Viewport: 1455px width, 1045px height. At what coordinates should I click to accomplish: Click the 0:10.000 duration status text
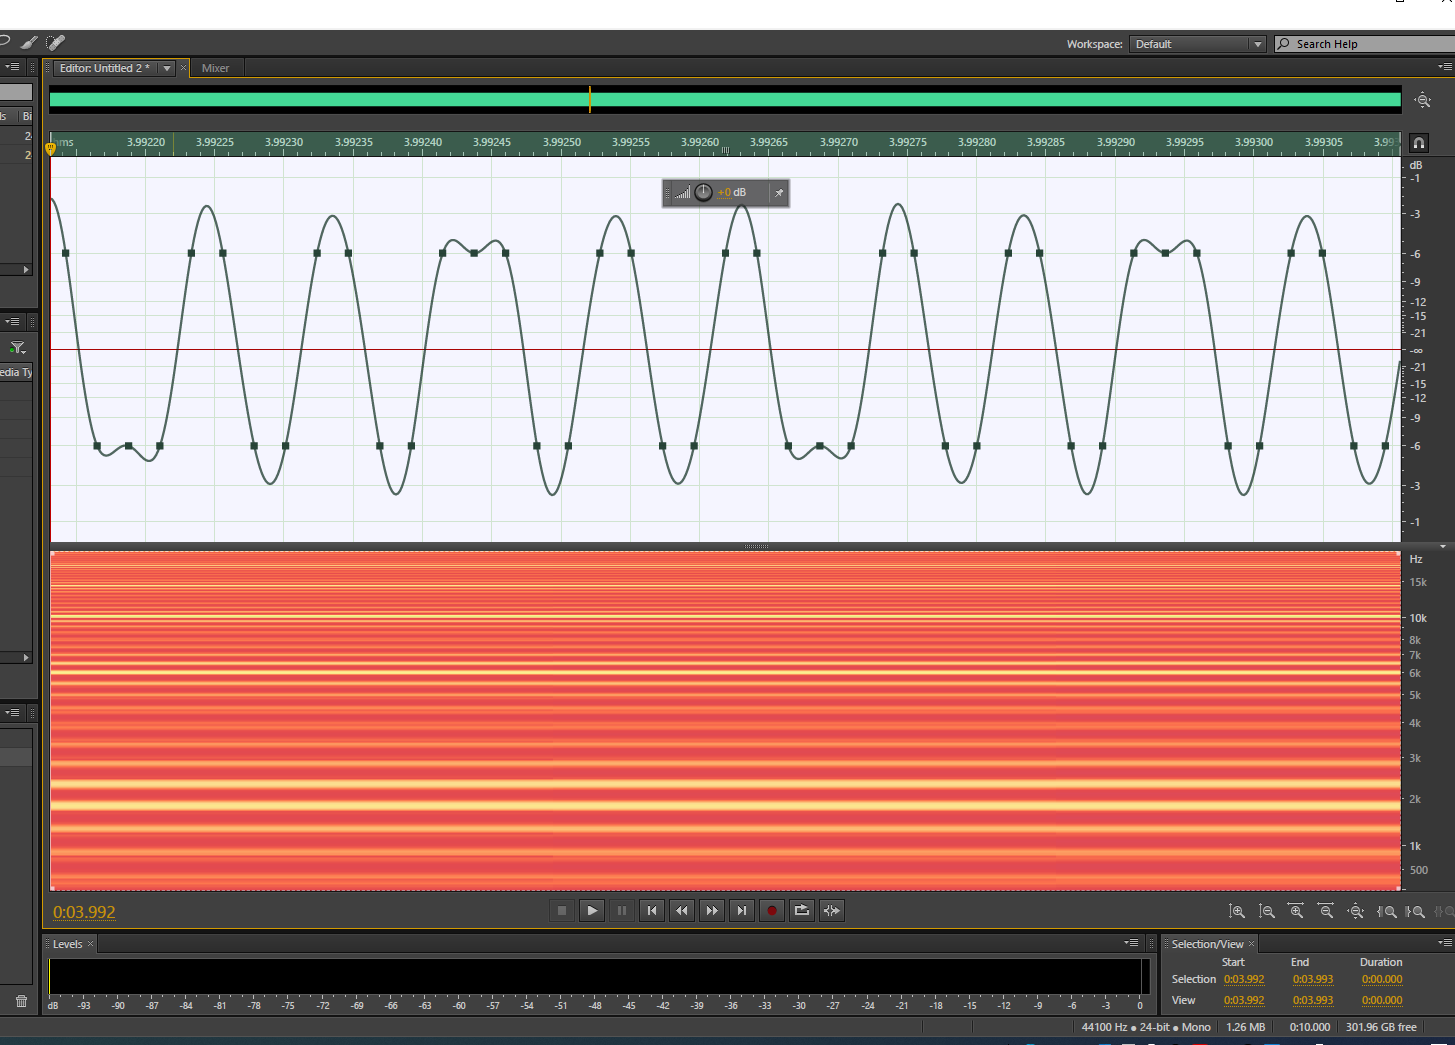point(1310,1027)
